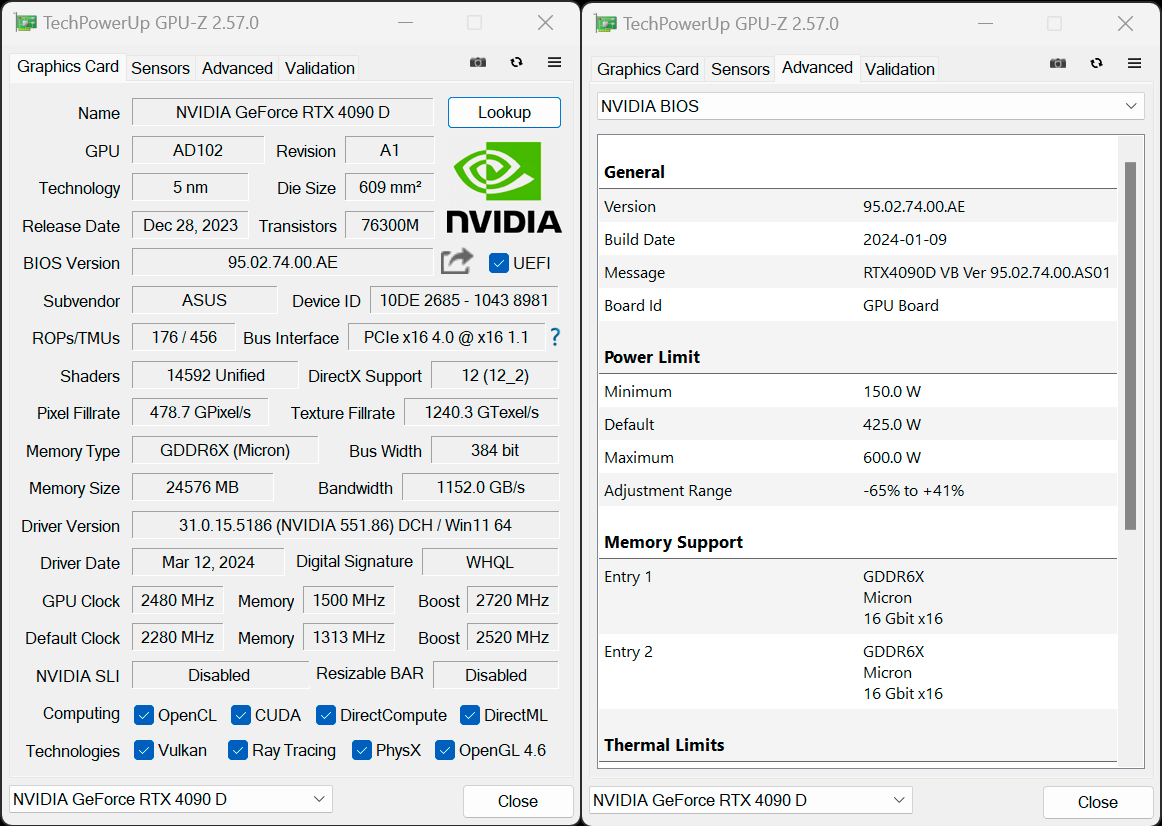Click the Memory Size field 24576 MB

[x=202, y=487]
